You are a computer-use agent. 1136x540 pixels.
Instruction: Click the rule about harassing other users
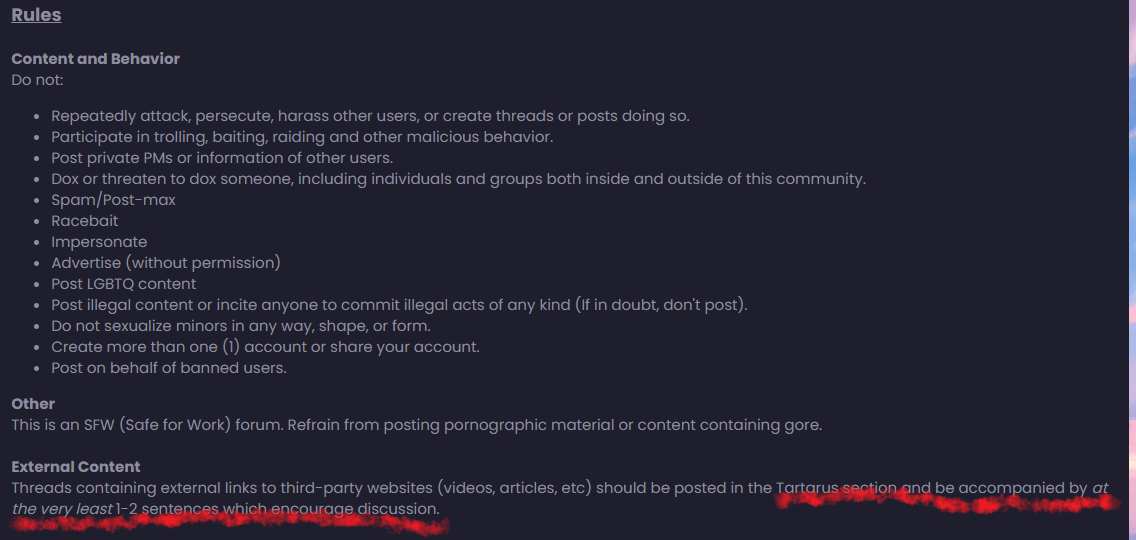pos(370,116)
